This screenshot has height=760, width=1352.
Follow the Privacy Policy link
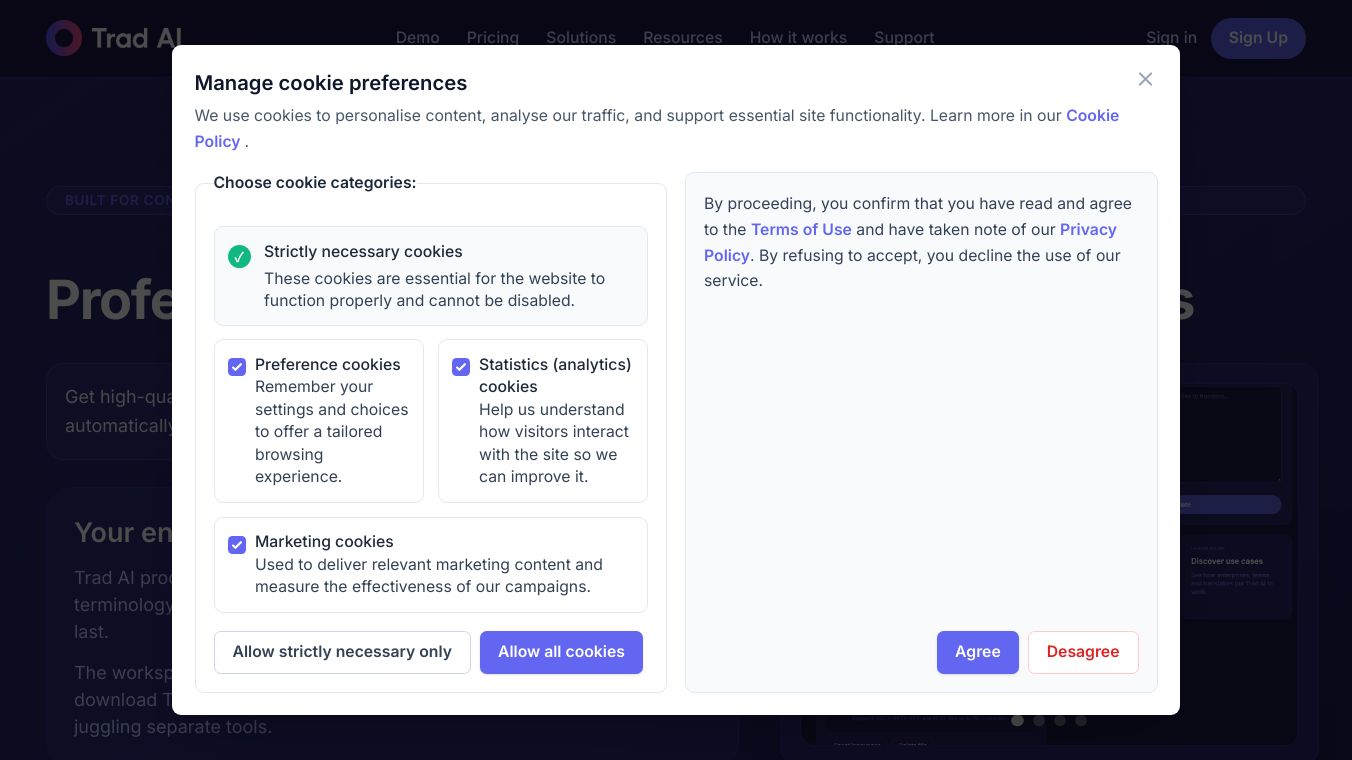[x=1087, y=230]
